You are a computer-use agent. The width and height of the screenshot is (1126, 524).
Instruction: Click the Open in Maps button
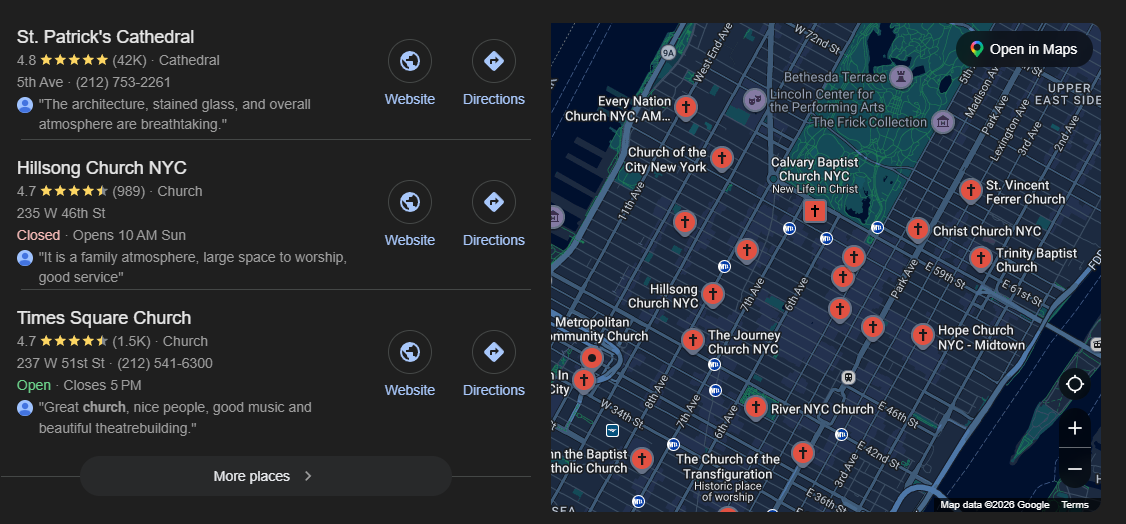(1023, 49)
